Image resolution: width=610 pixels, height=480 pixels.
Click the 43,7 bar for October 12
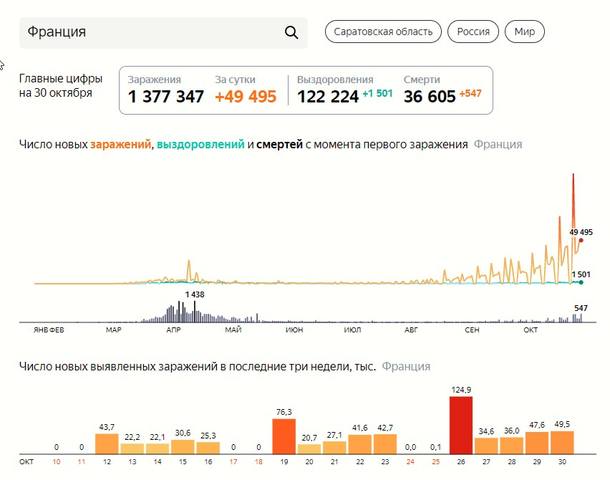(x=107, y=444)
